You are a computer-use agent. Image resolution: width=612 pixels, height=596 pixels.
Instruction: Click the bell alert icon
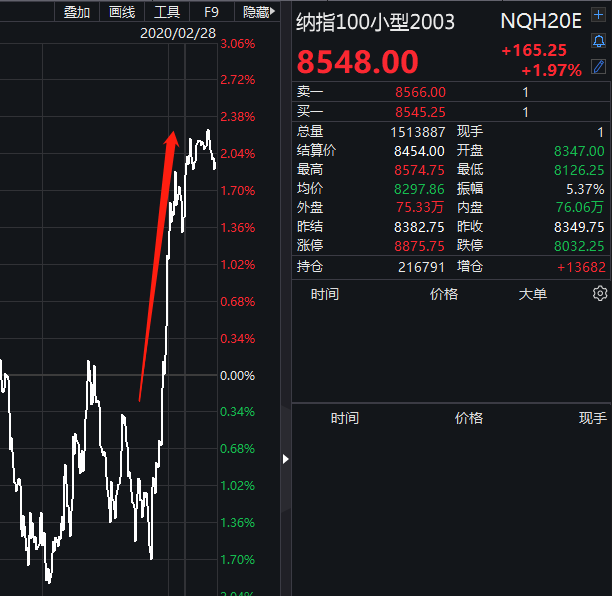point(599,42)
